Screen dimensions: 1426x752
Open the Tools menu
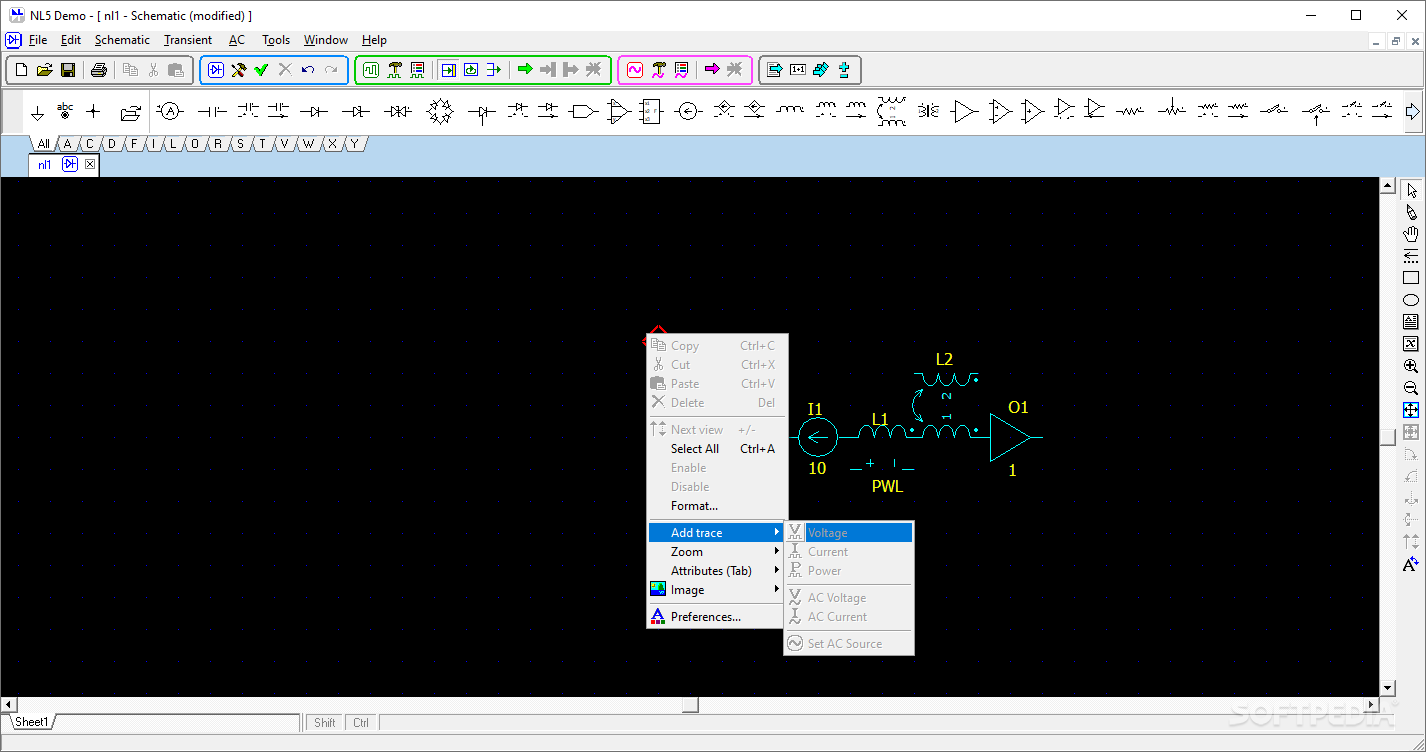click(276, 40)
